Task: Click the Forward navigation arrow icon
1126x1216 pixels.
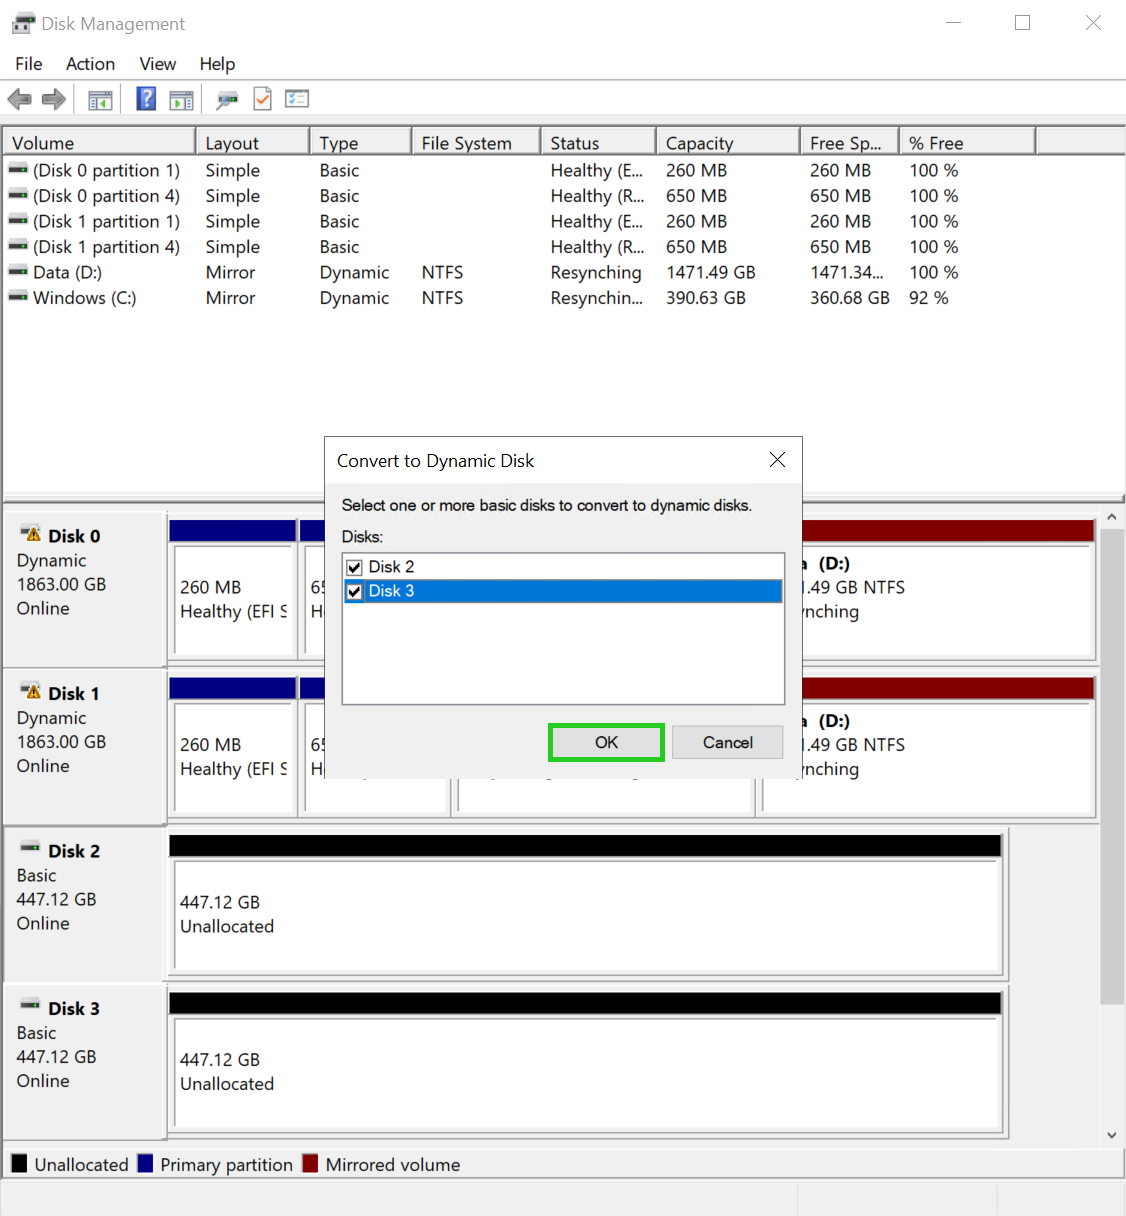Action: [54, 98]
